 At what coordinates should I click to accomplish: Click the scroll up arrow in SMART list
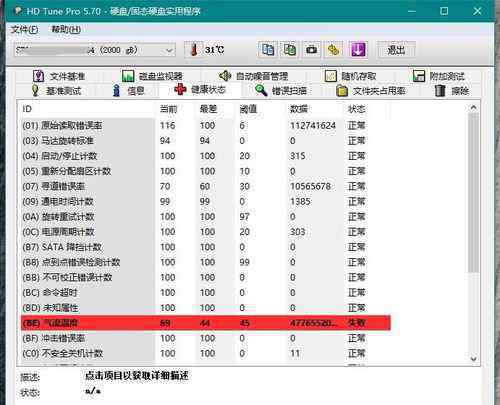click(473, 108)
